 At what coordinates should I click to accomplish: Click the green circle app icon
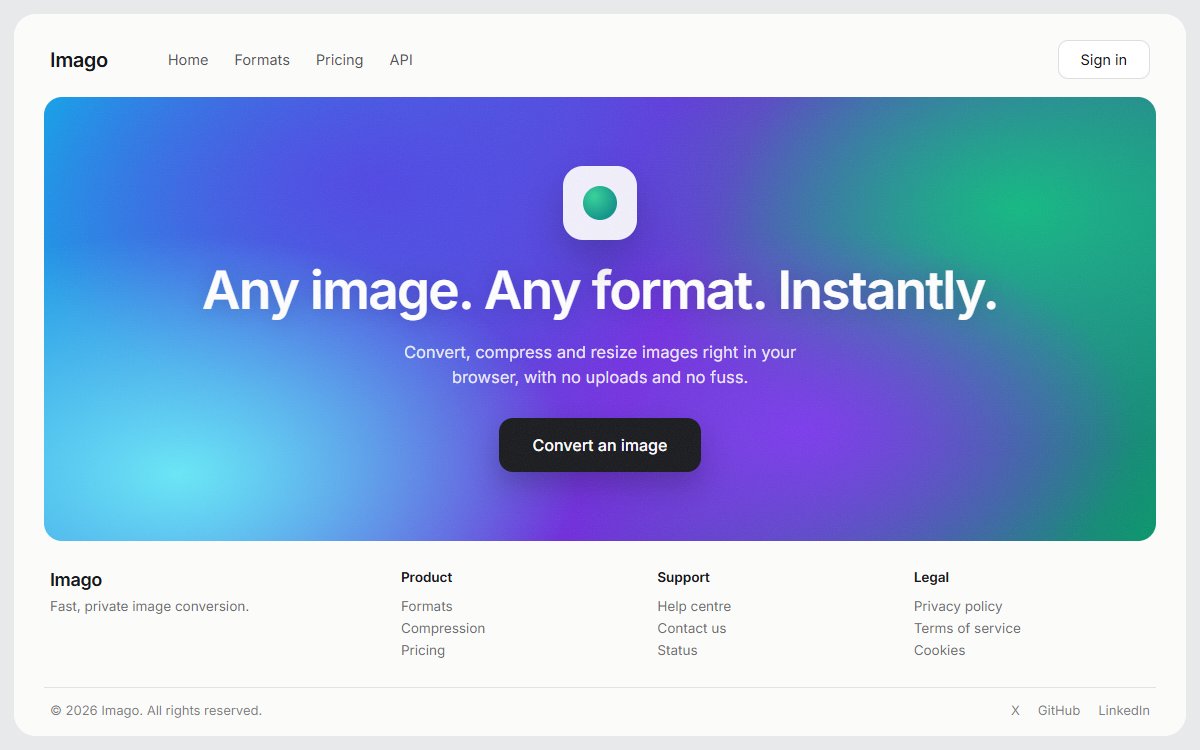(600, 203)
